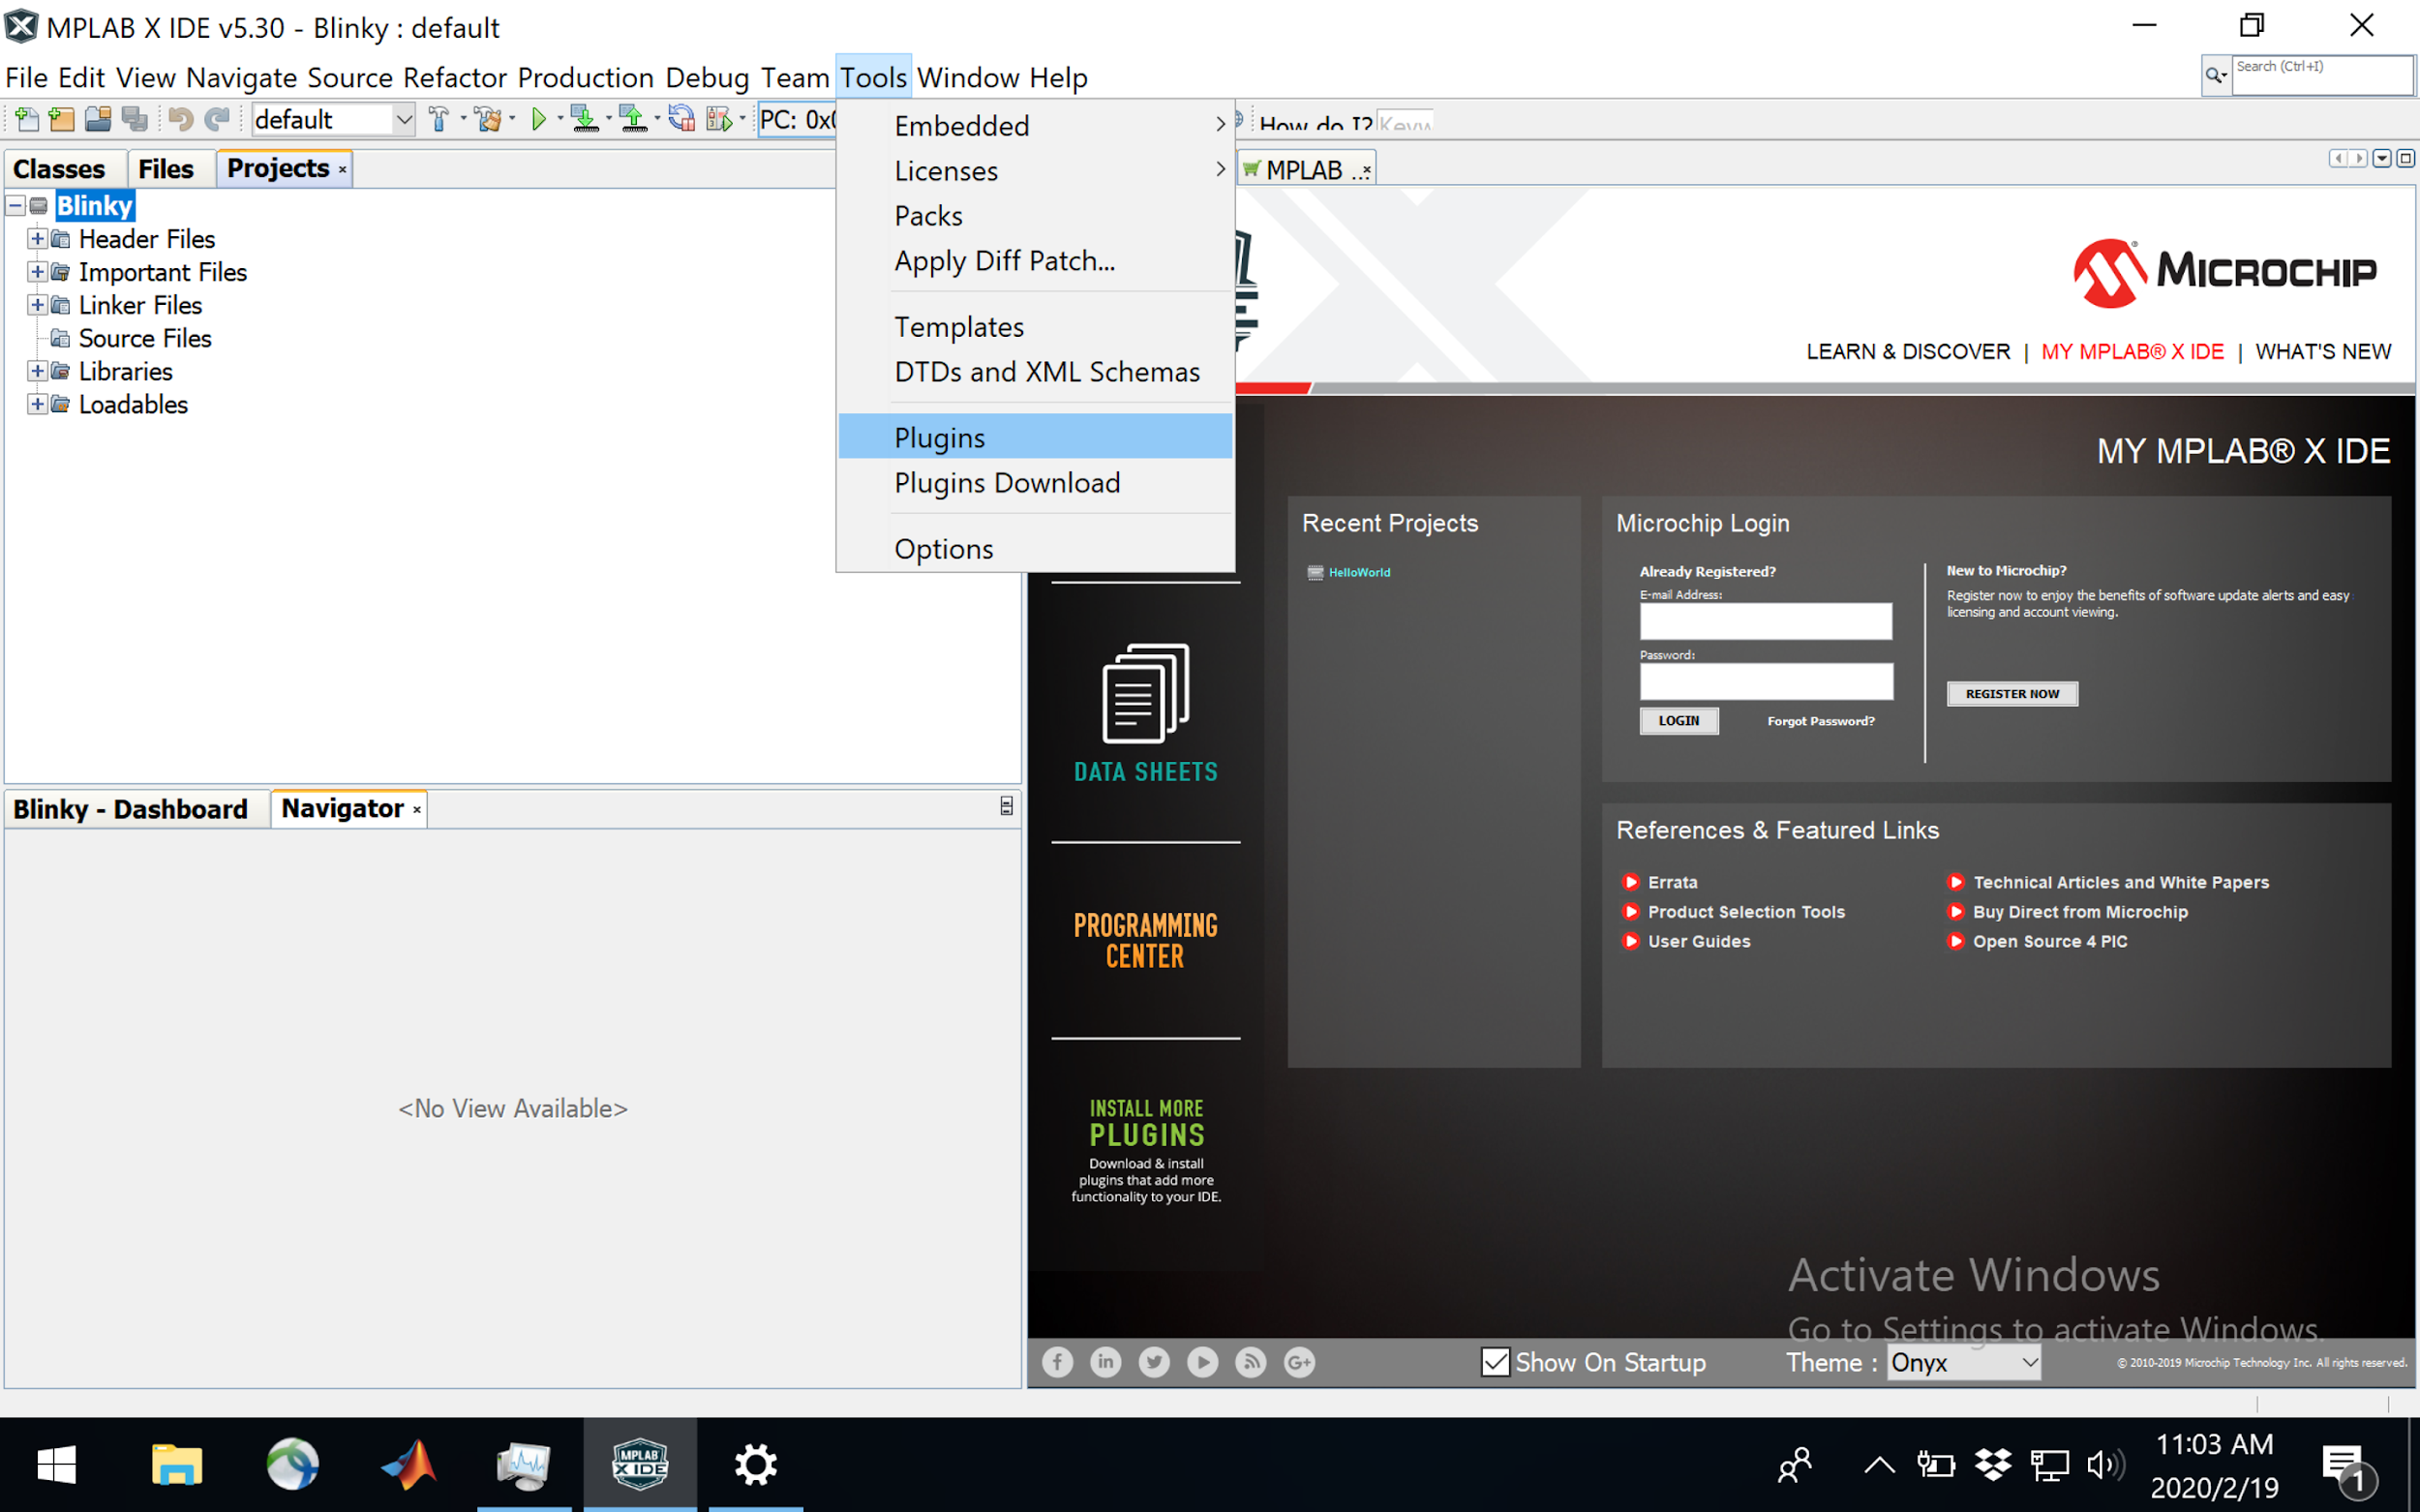2420x1512 pixels.
Task: Click the Redo arrow icon
Action: [x=217, y=120]
